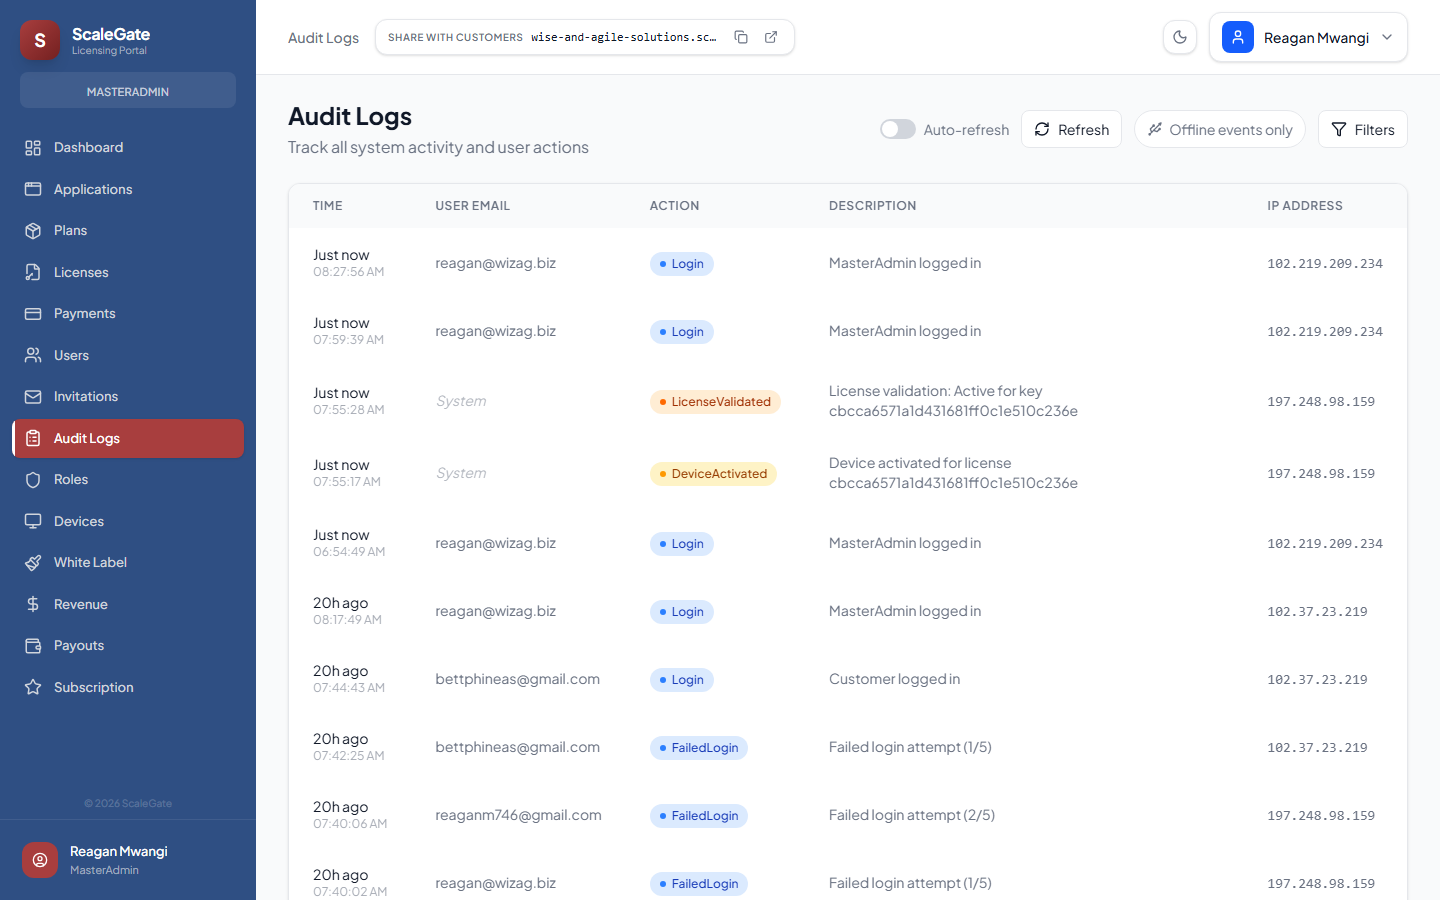Click the Invitations envelope icon in sidebar

click(33, 397)
